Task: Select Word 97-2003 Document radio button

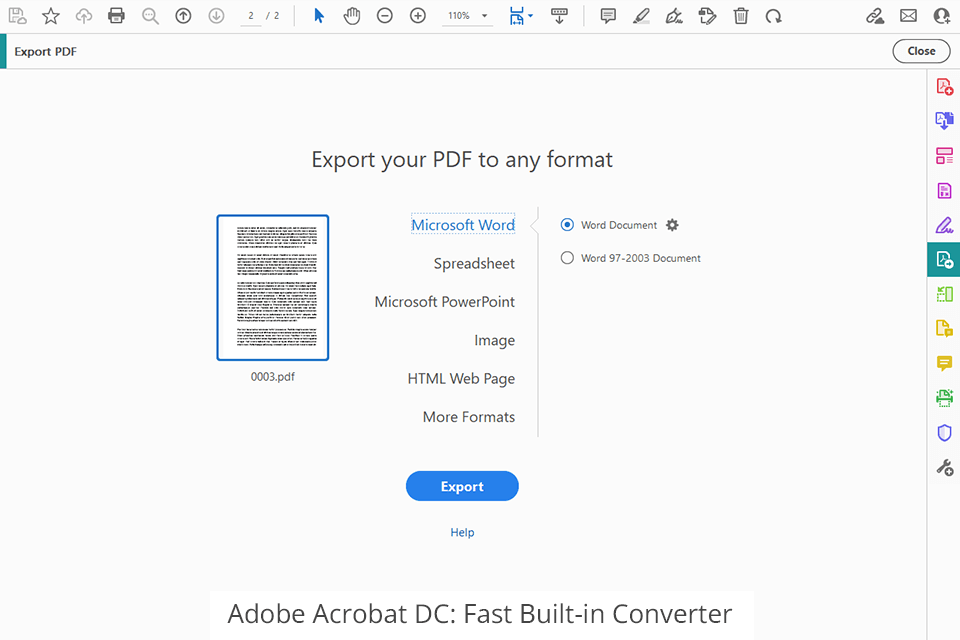Action: pyautogui.click(x=567, y=258)
